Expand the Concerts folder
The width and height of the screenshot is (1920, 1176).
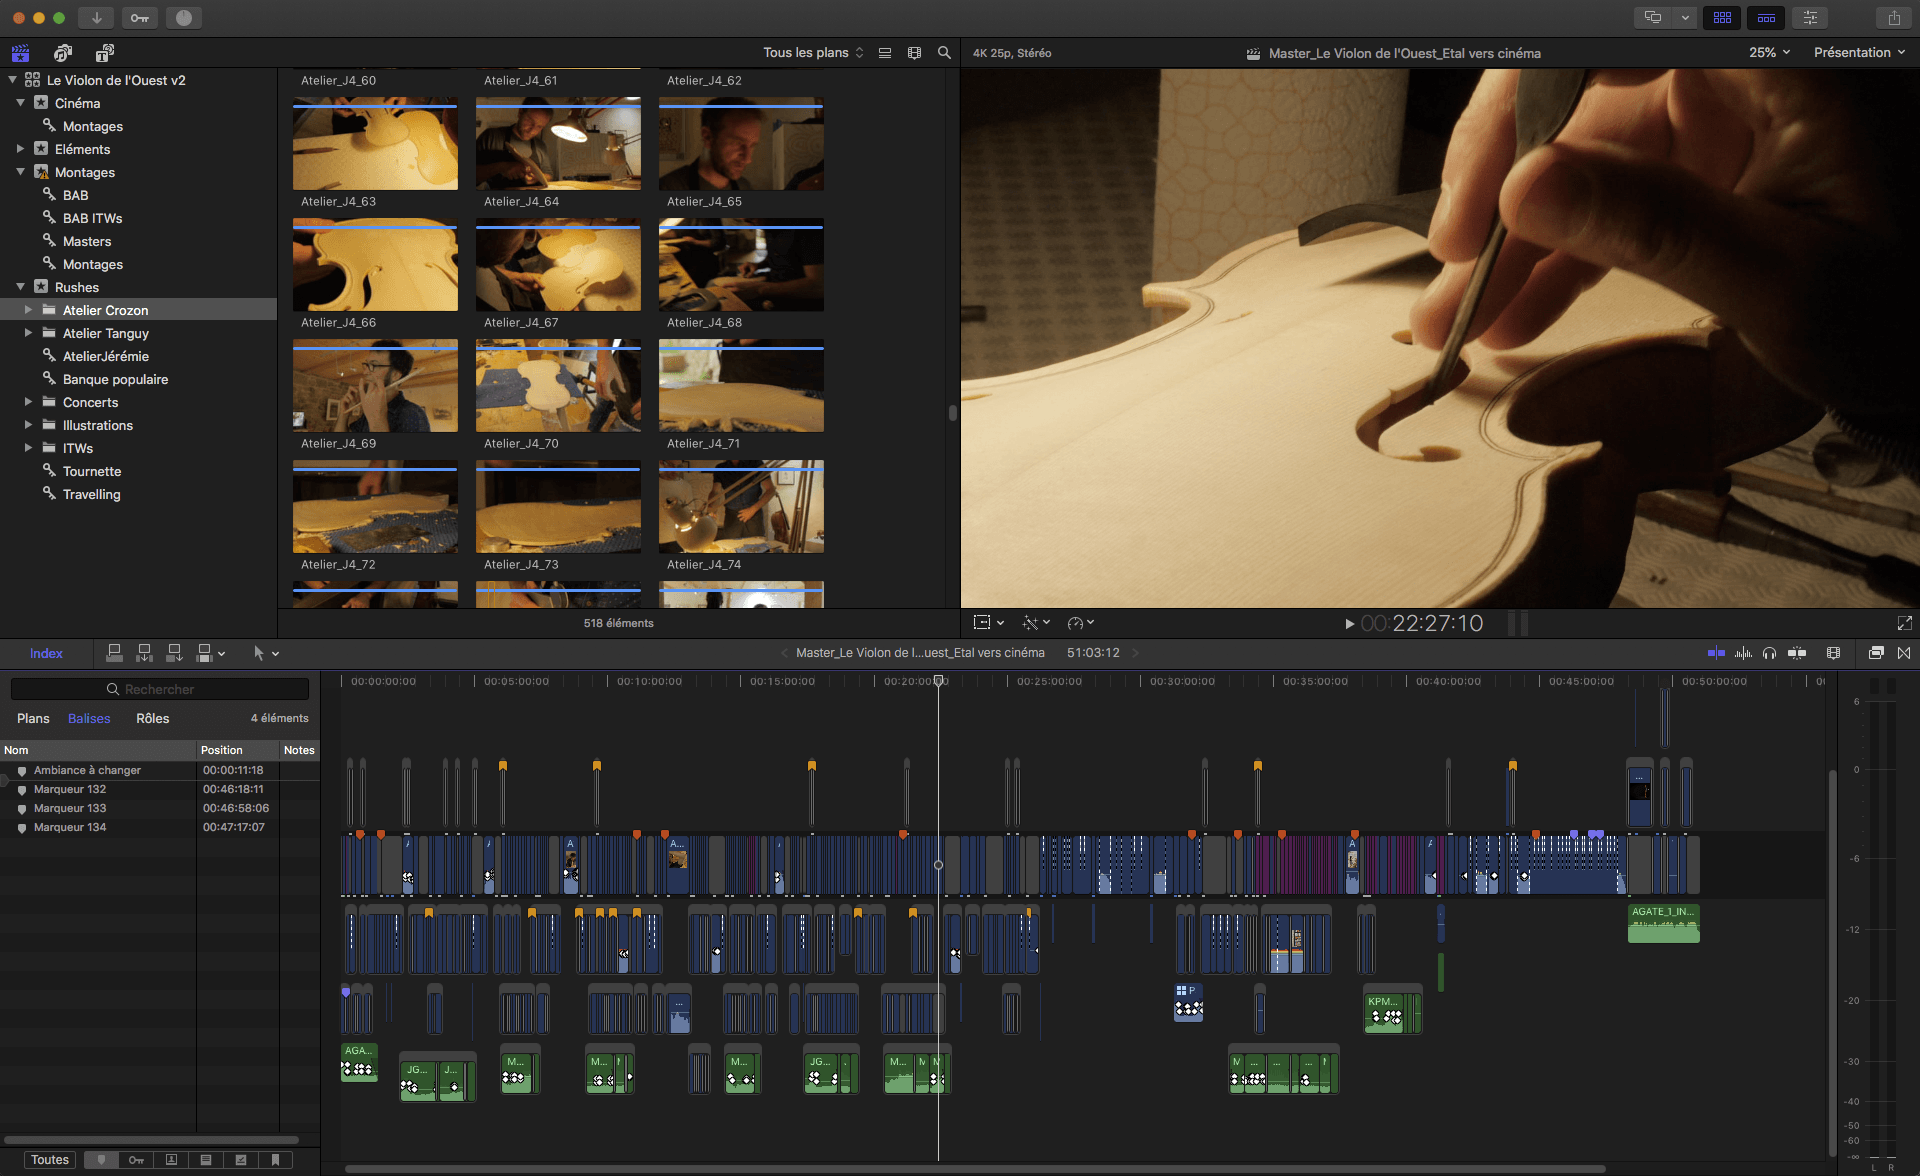point(29,402)
